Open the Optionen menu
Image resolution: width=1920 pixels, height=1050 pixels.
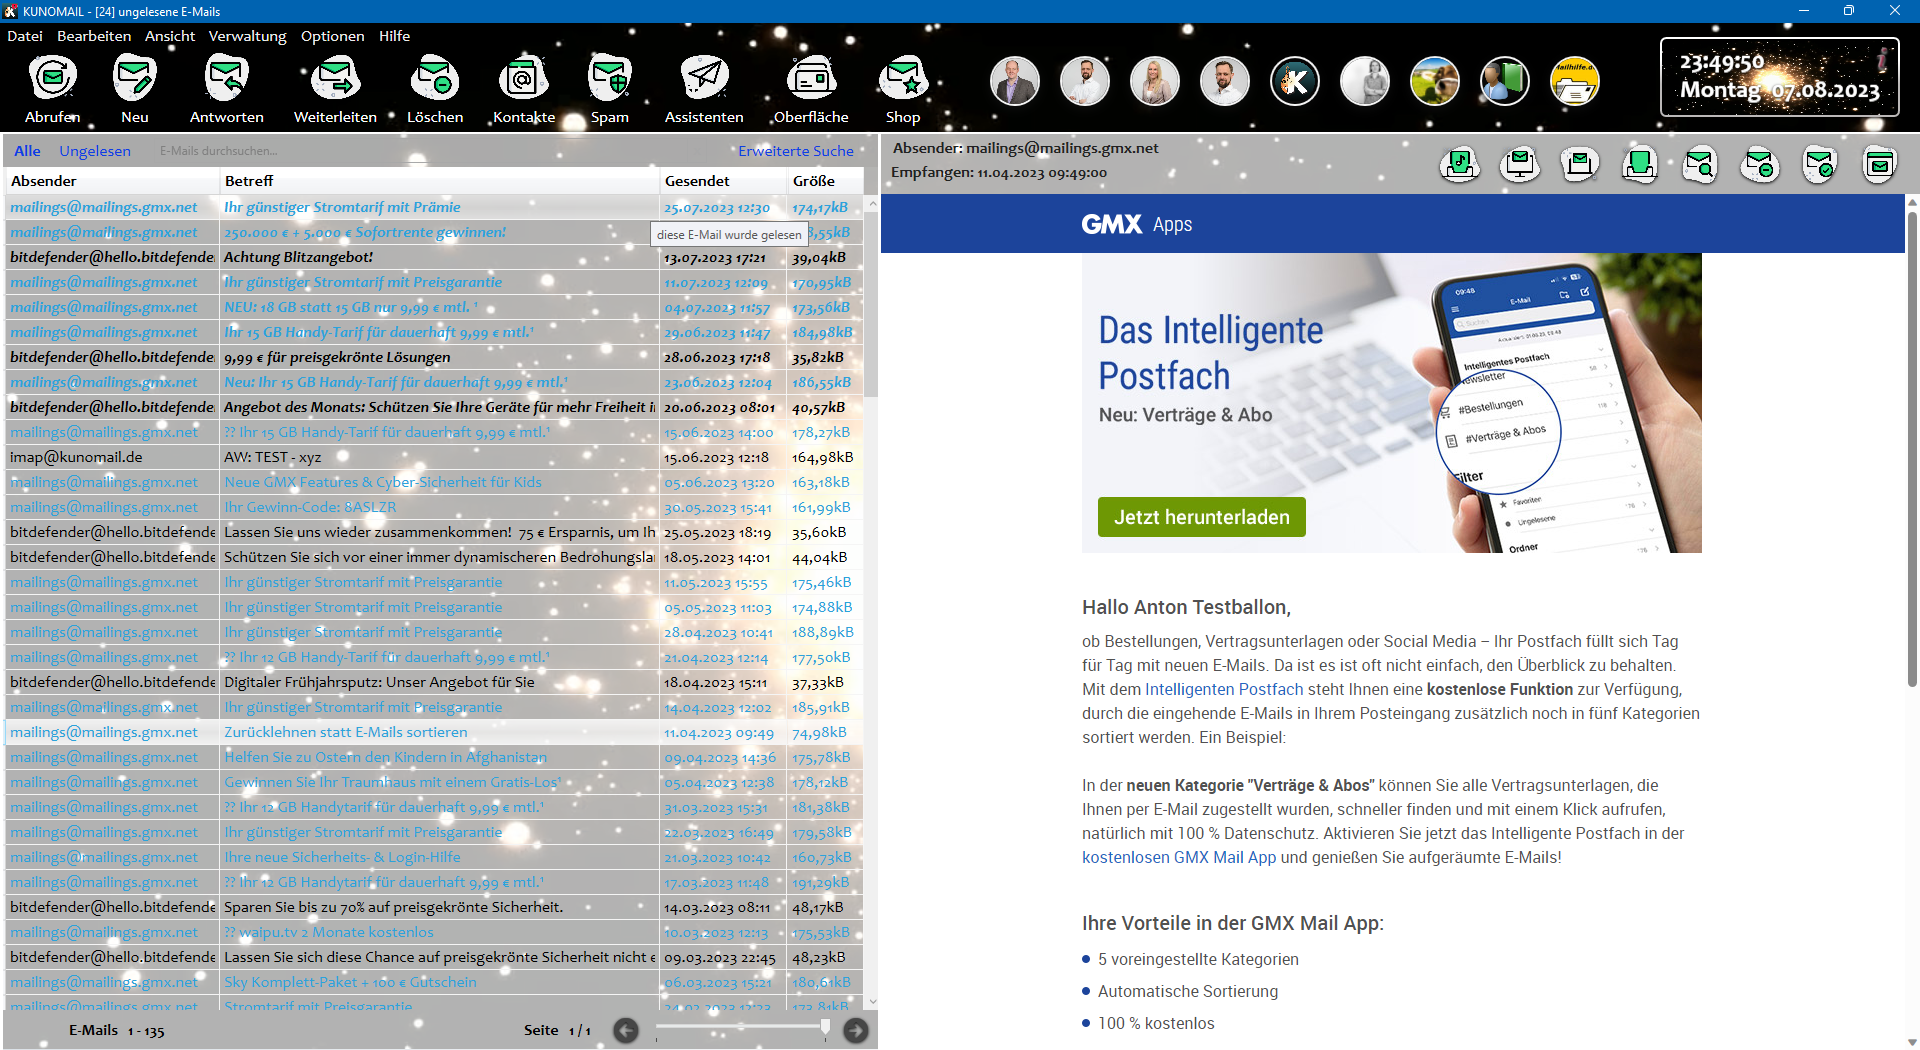333,36
